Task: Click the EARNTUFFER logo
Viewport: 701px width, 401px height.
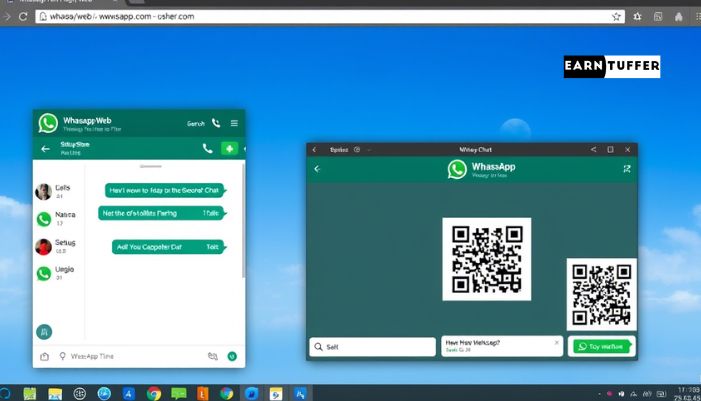Action: point(612,66)
